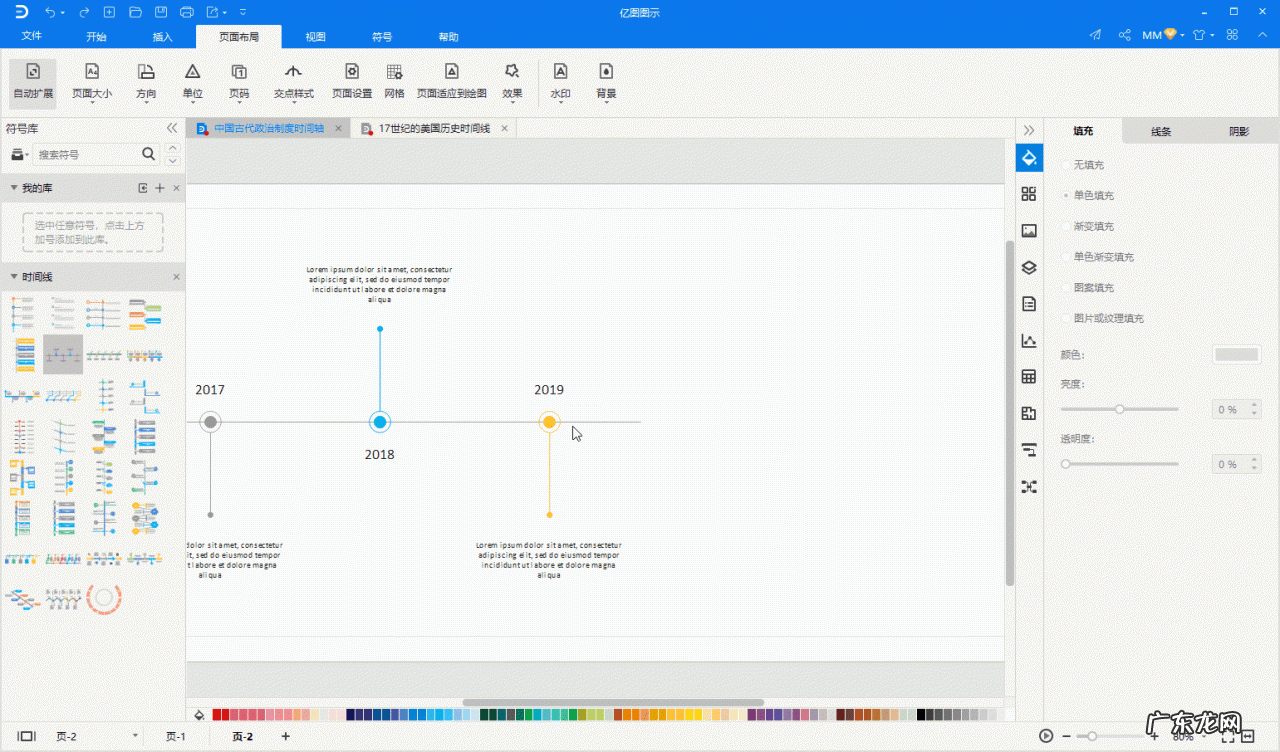Click the 自动扩展 auto-expand icon
Screen dimensions: 1280x752
click(x=33, y=73)
